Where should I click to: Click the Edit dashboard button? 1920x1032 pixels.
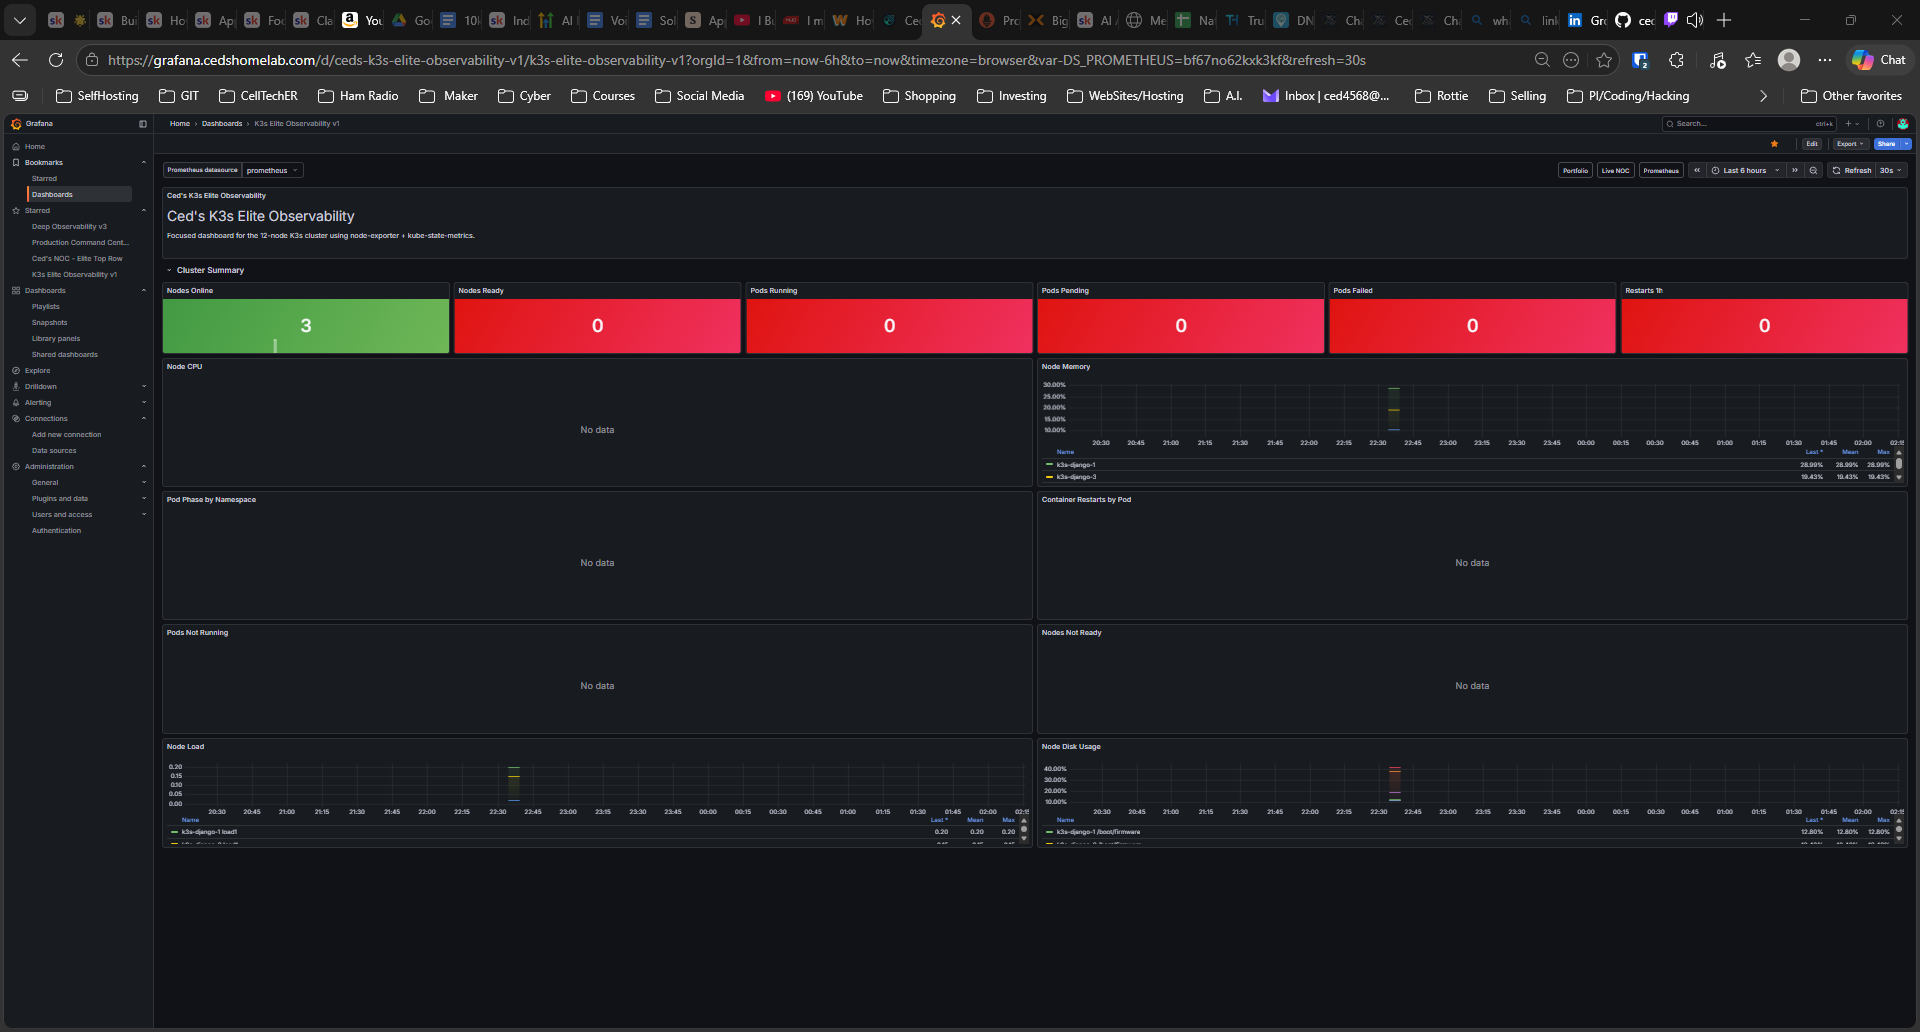(x=1812, y=144)
